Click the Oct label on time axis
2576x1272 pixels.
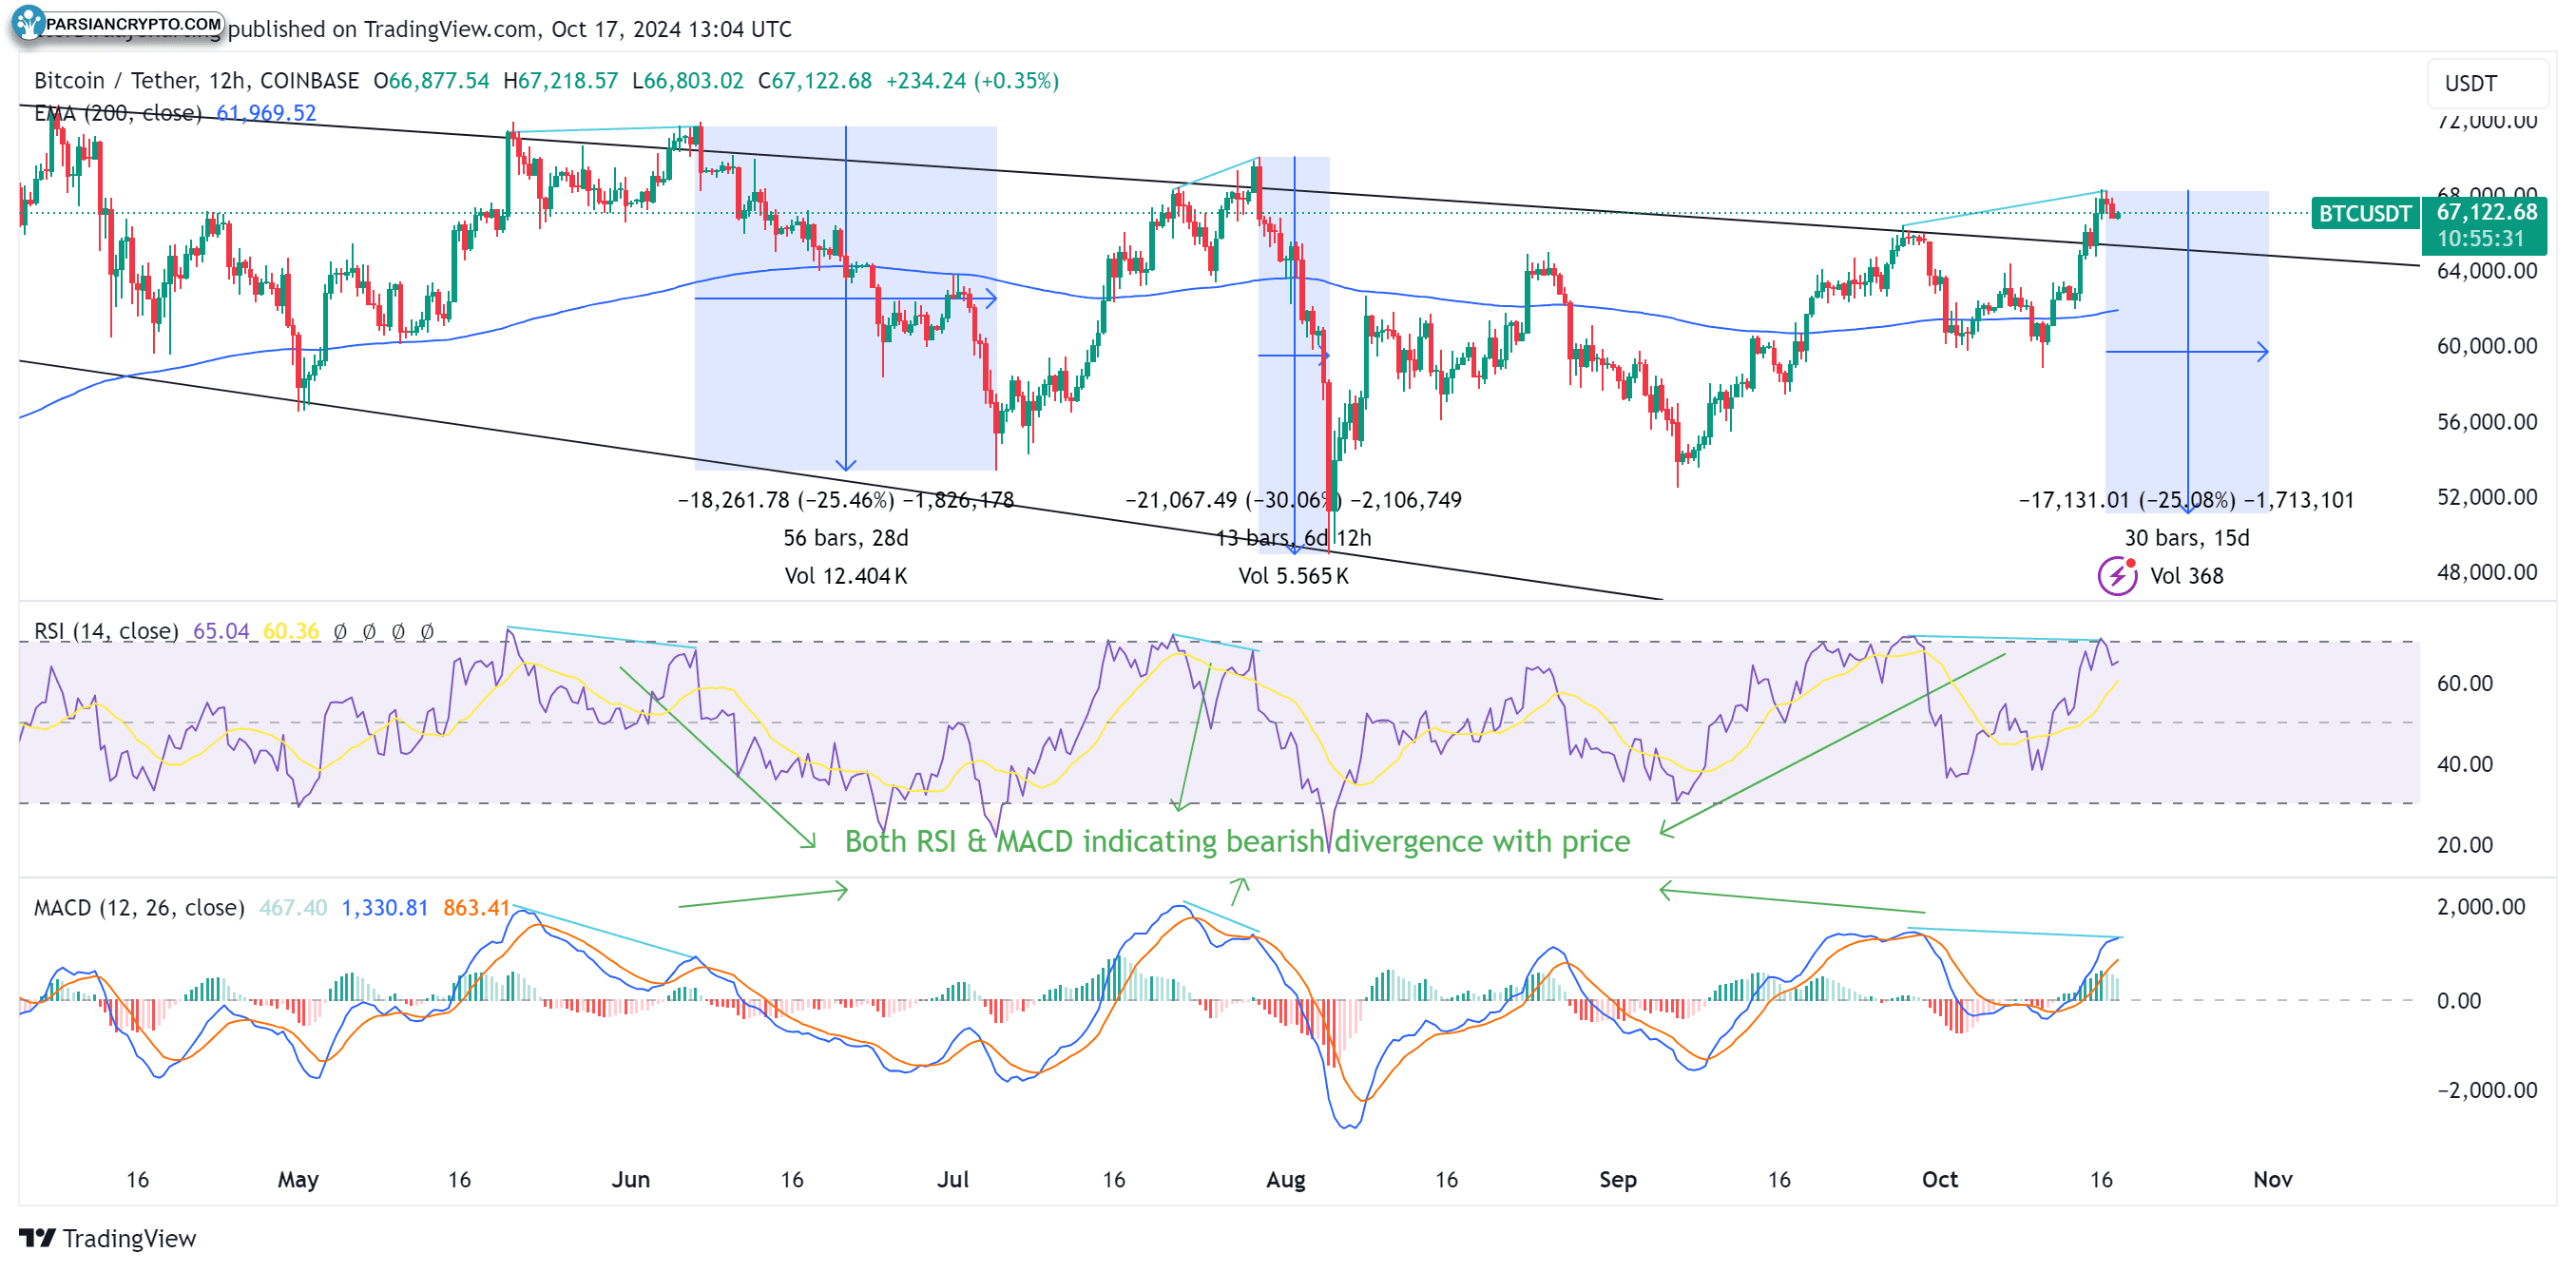point(1940,1180)
